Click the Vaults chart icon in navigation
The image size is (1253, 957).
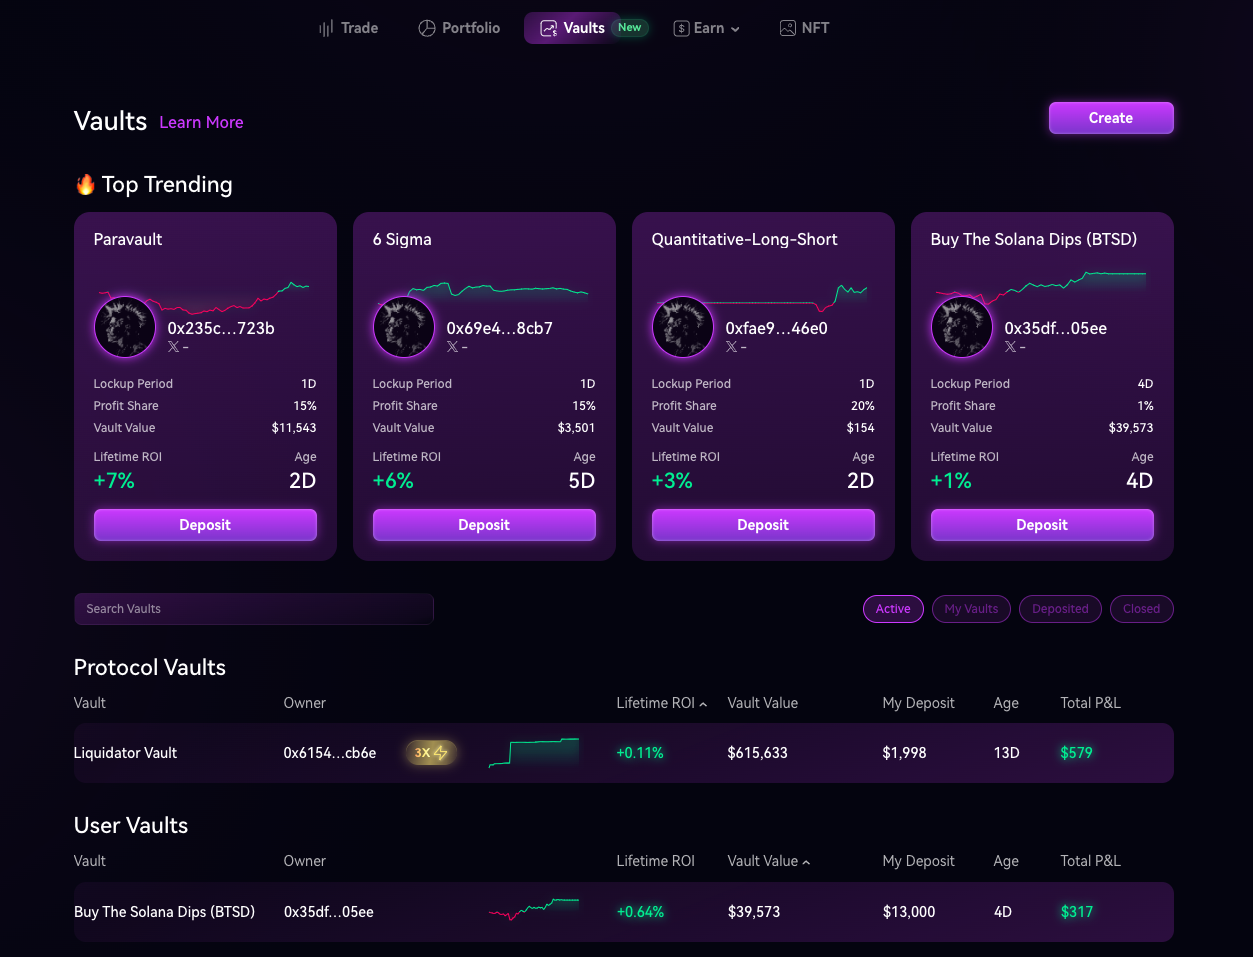(549, 28)
